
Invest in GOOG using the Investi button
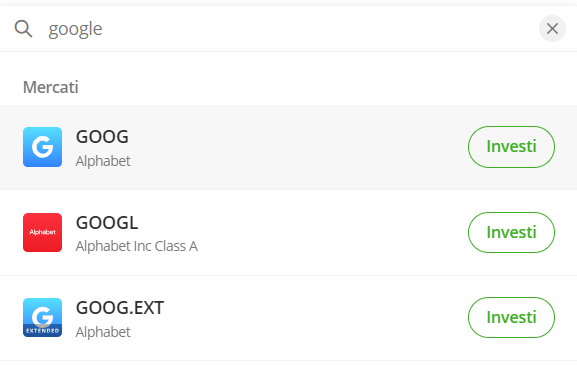(x=511, y=147)
